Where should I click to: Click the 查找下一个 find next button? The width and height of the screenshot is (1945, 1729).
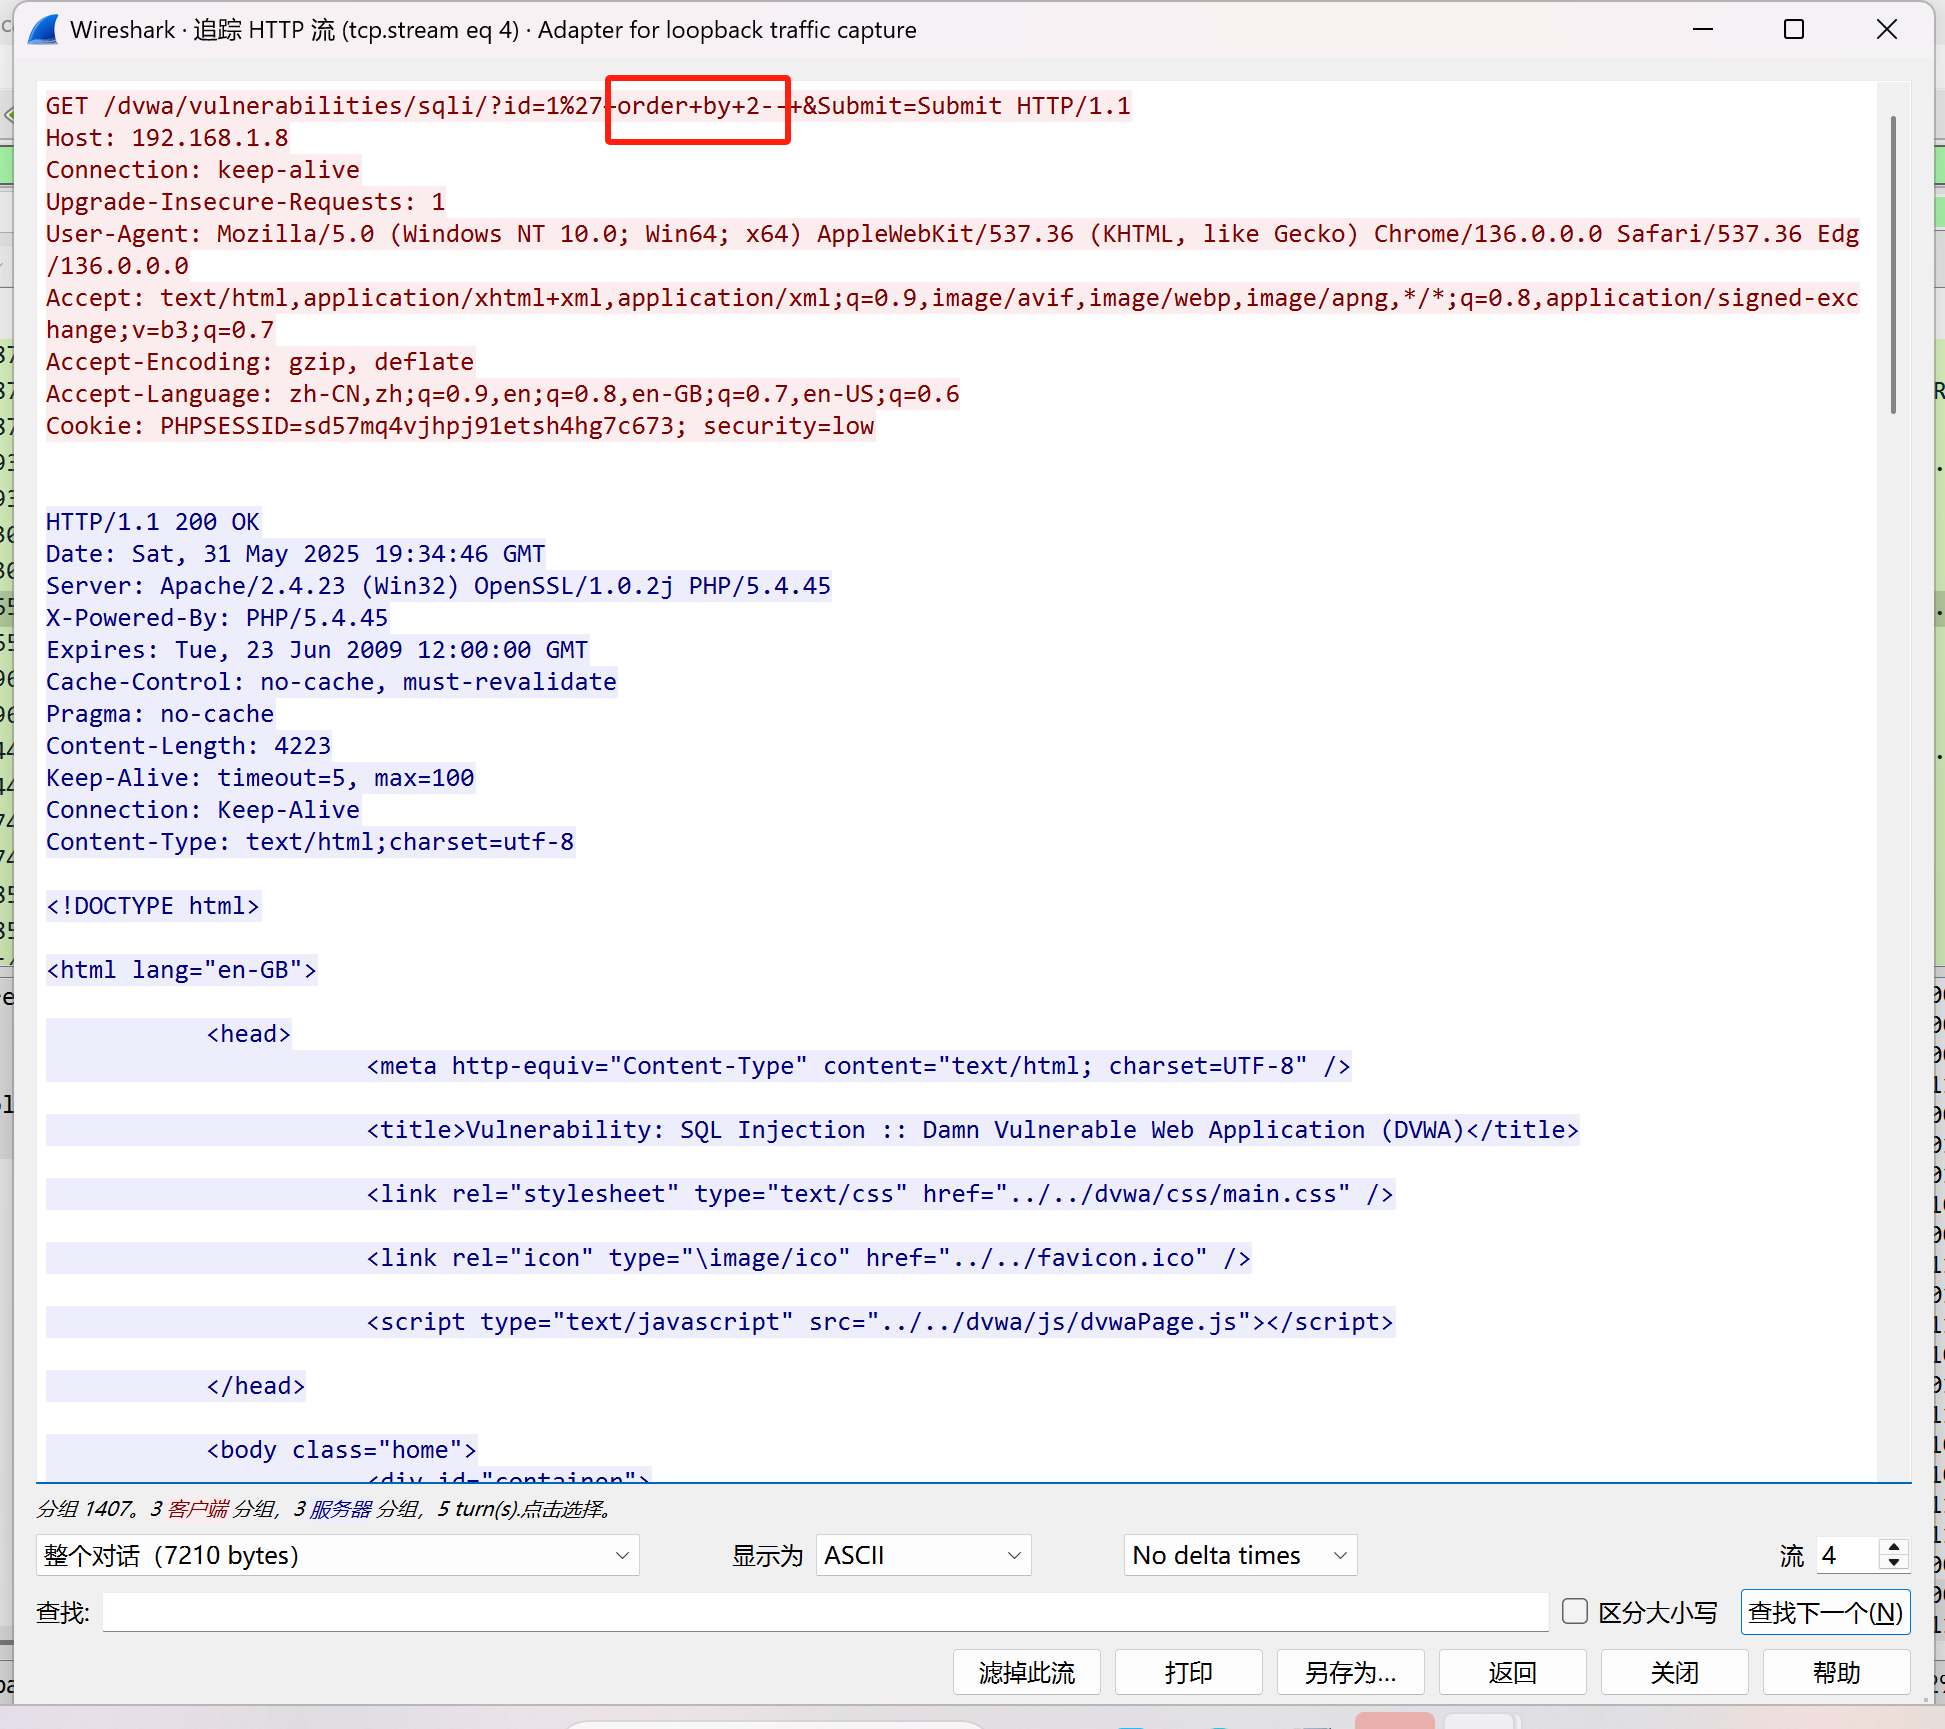[1824, 1612]
